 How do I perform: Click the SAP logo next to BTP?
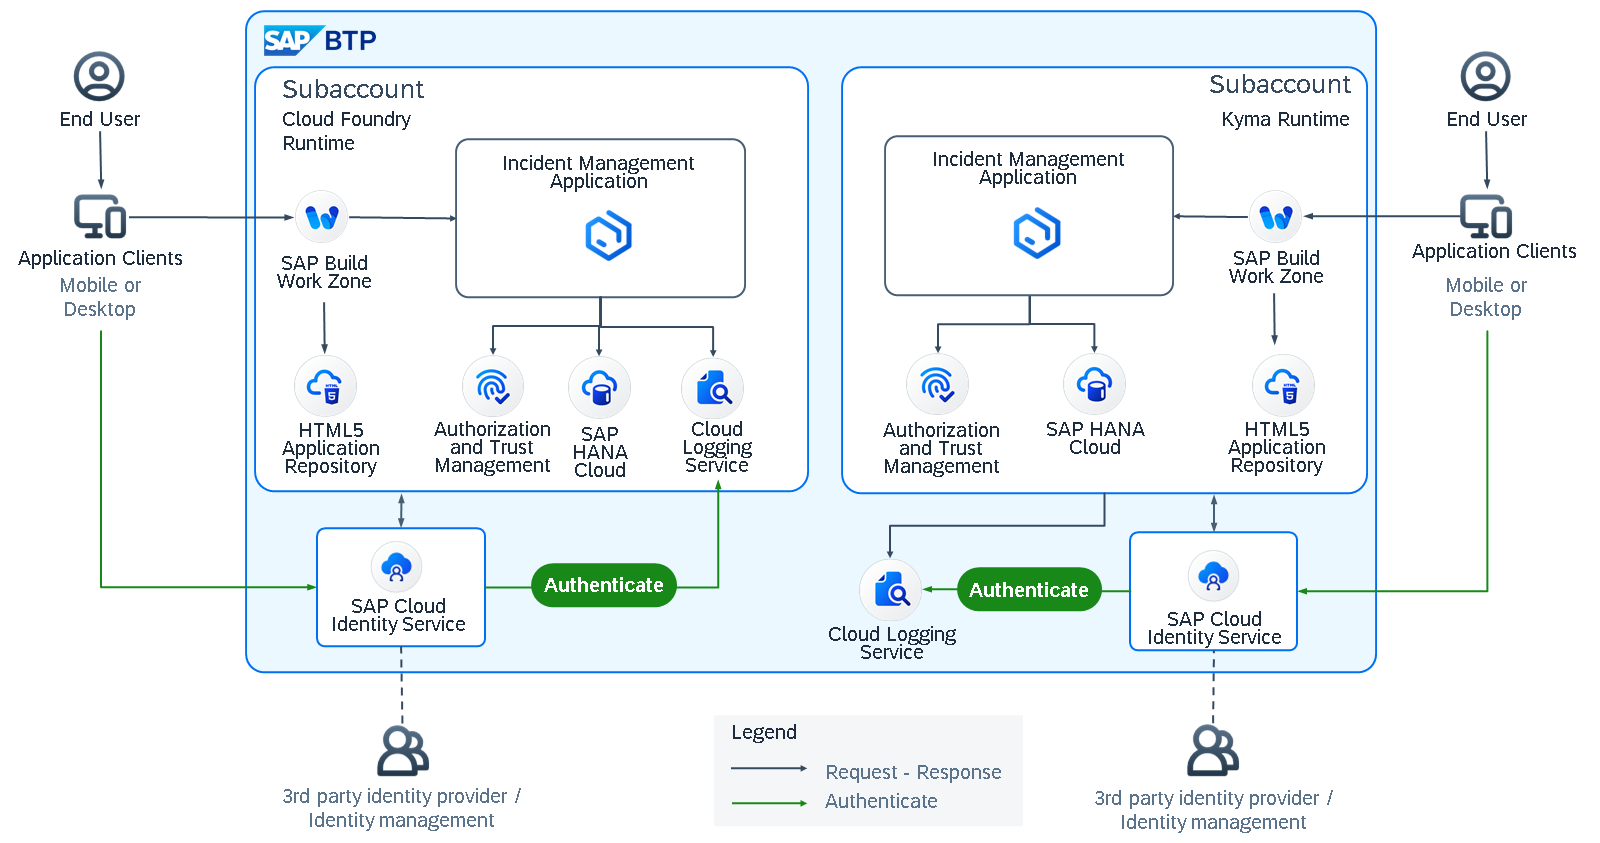[293, 41]
